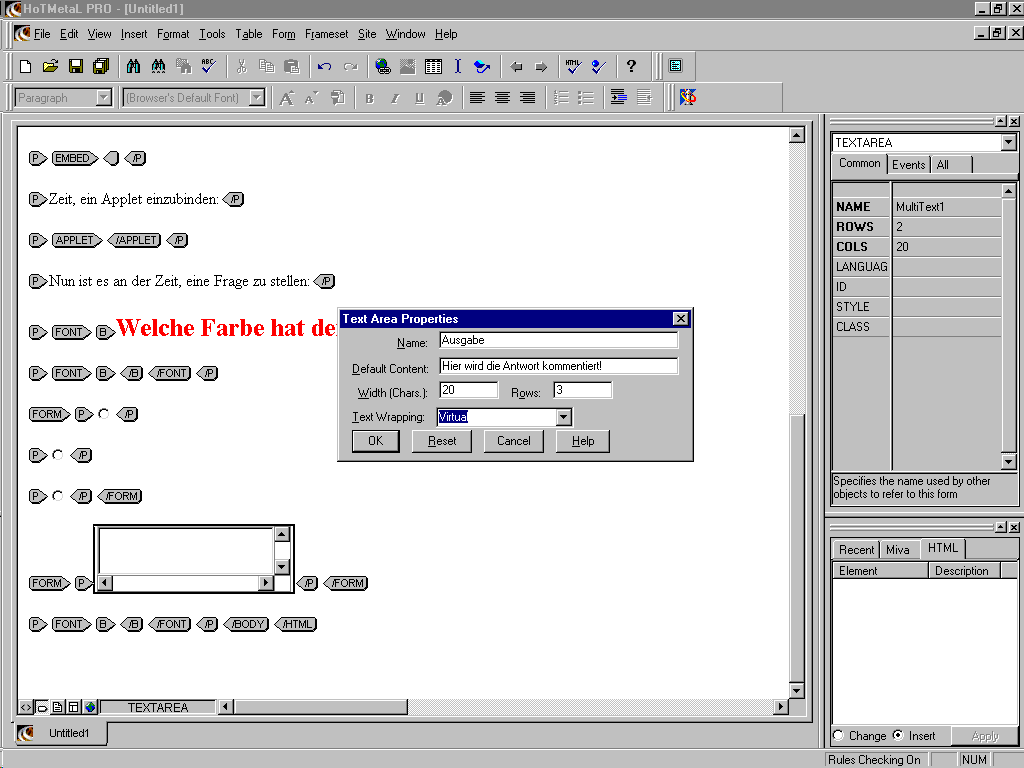Click the Save document toolbar icon

[x=76, y=67]
